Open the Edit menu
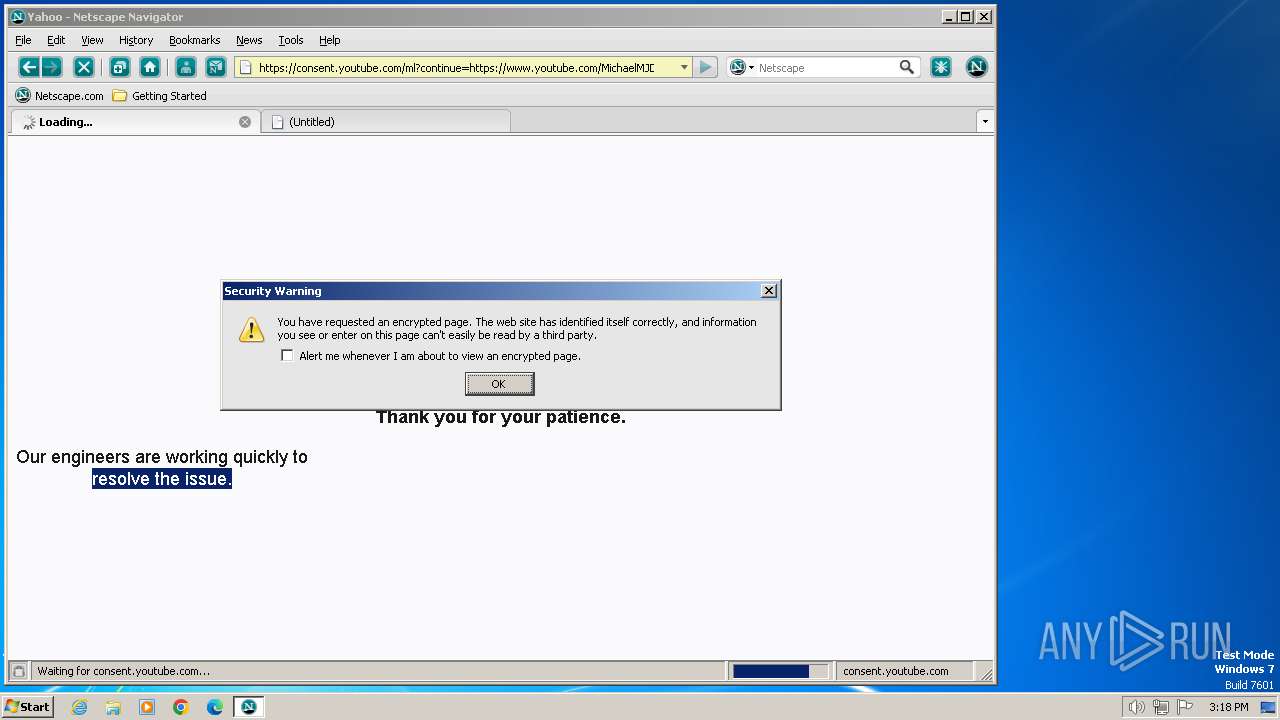This screenshot has width=1280, height=720. click(56, 40)
